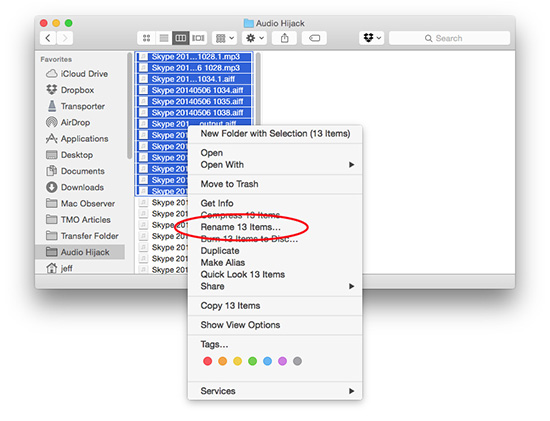
Task: Choose Tags... from the context menu
Action: (275, 344)
